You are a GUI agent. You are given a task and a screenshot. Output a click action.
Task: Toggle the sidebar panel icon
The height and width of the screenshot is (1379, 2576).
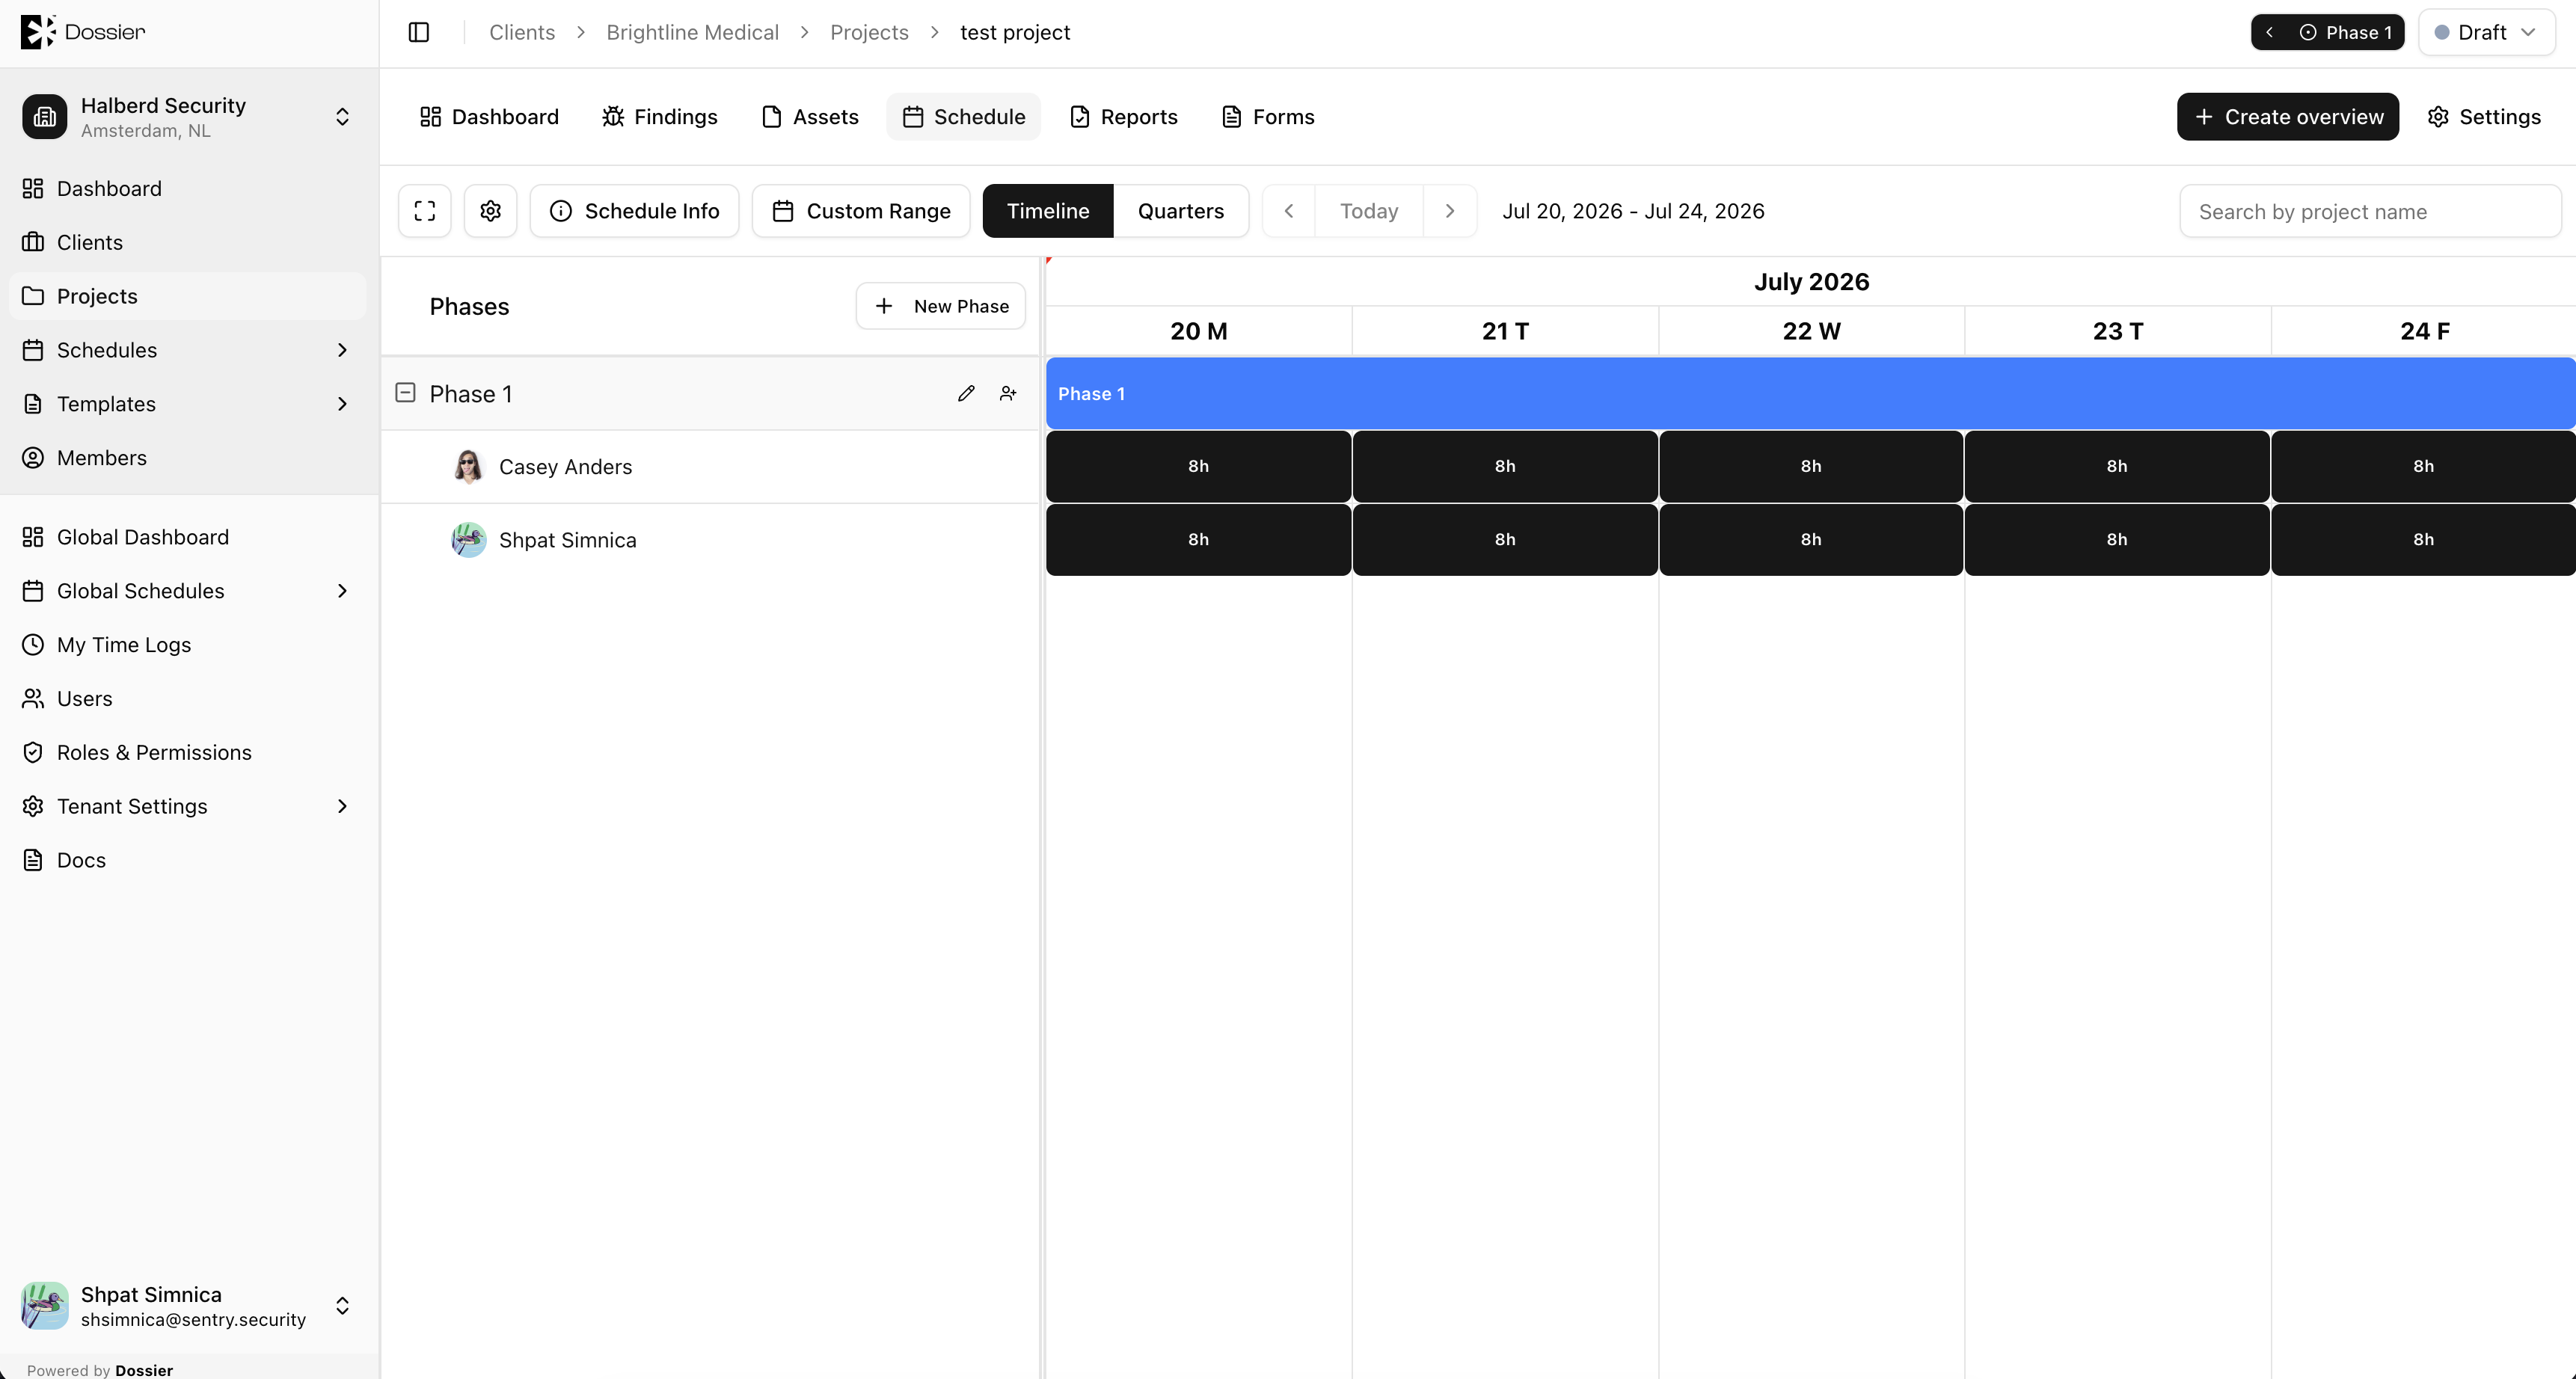tap(419, 32)
